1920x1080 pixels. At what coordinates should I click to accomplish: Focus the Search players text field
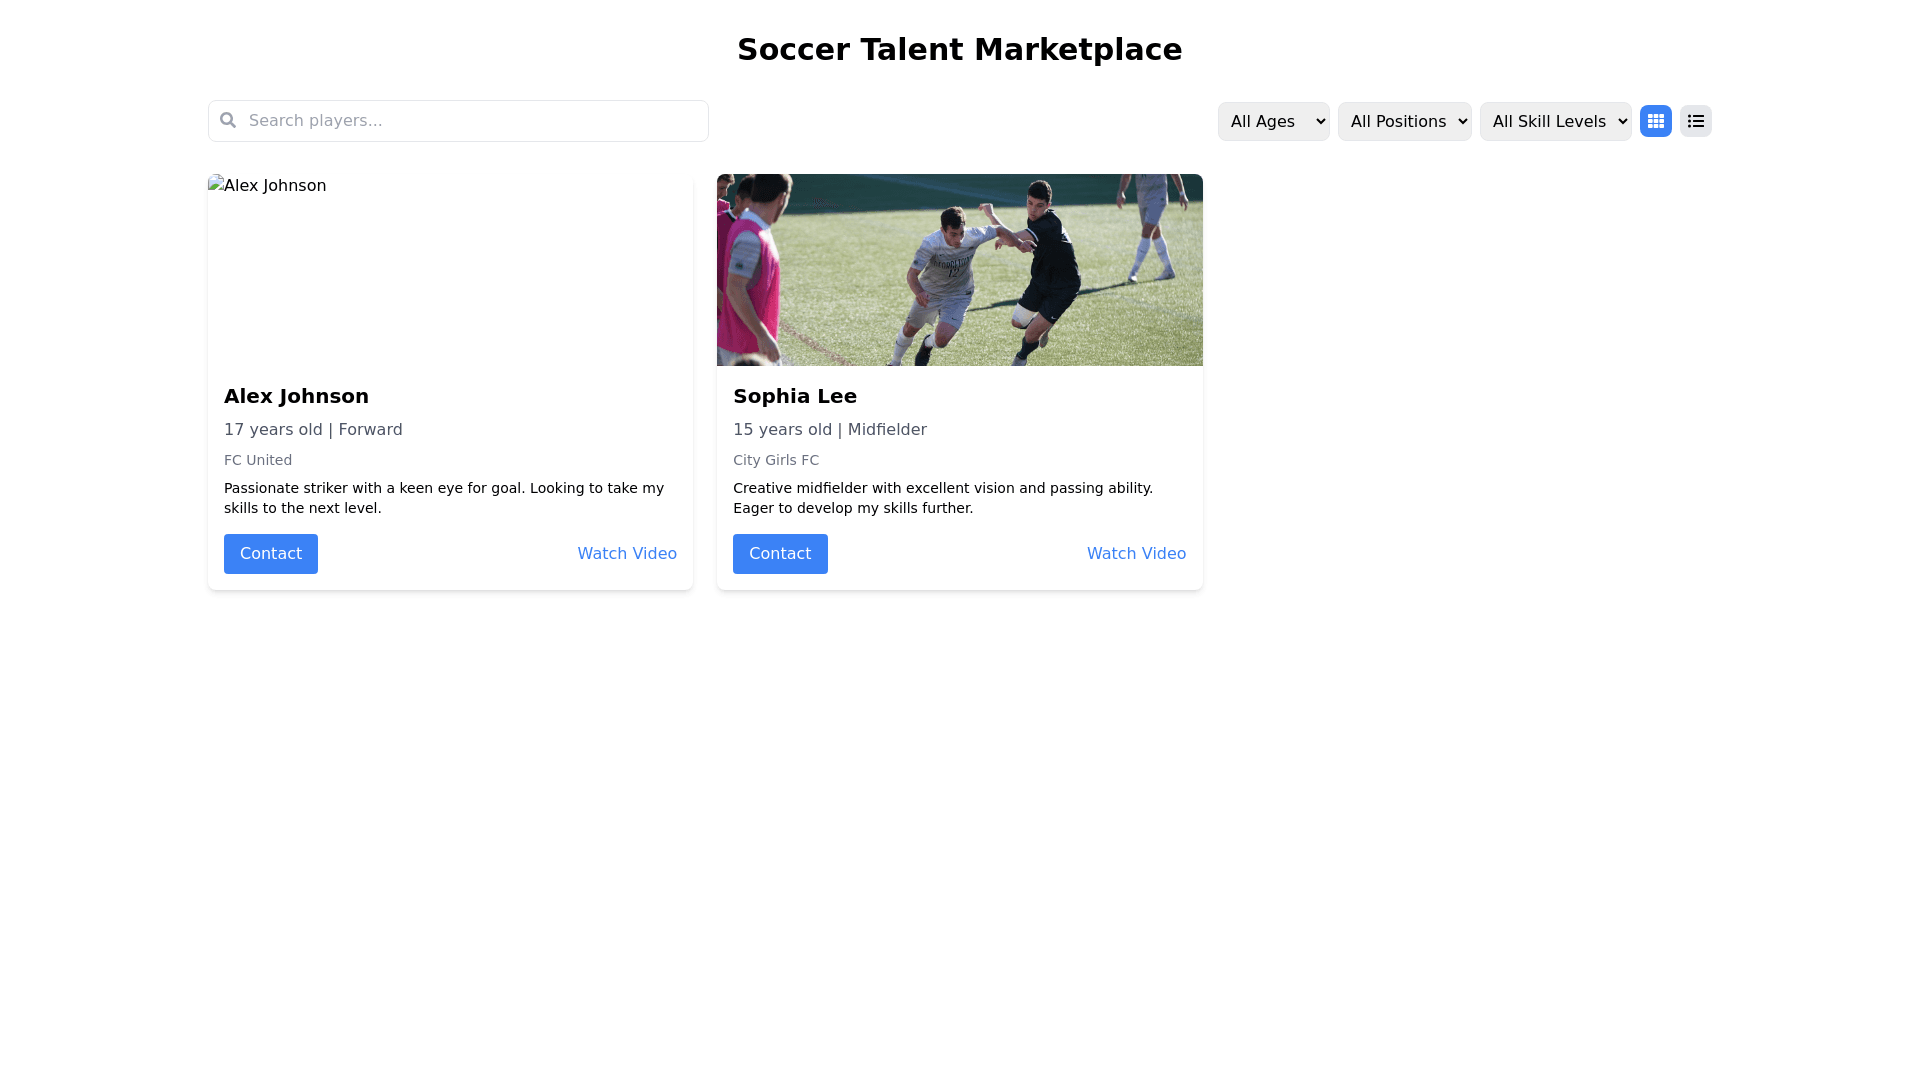pos(470,121)
